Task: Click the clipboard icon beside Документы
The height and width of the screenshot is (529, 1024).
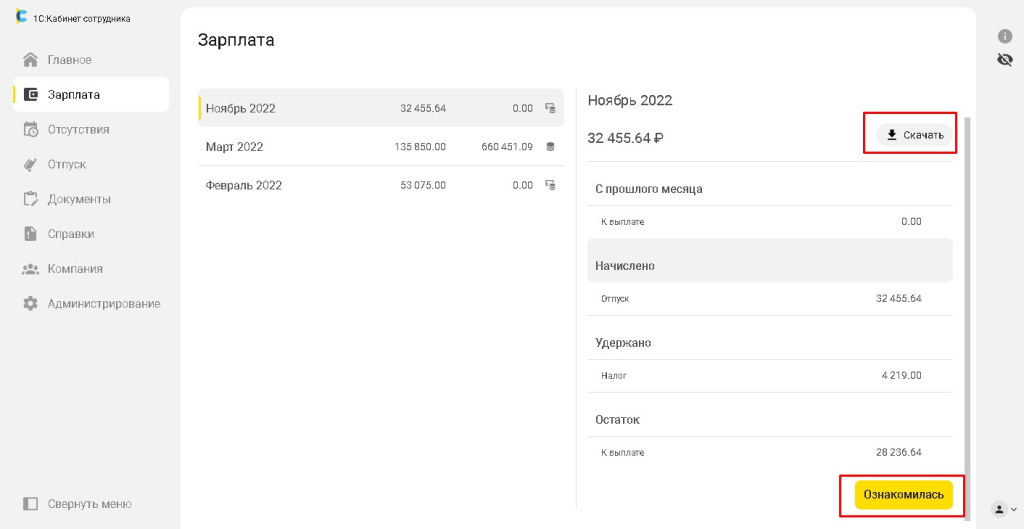Action: pyautogui.click(x=31, y=199)
